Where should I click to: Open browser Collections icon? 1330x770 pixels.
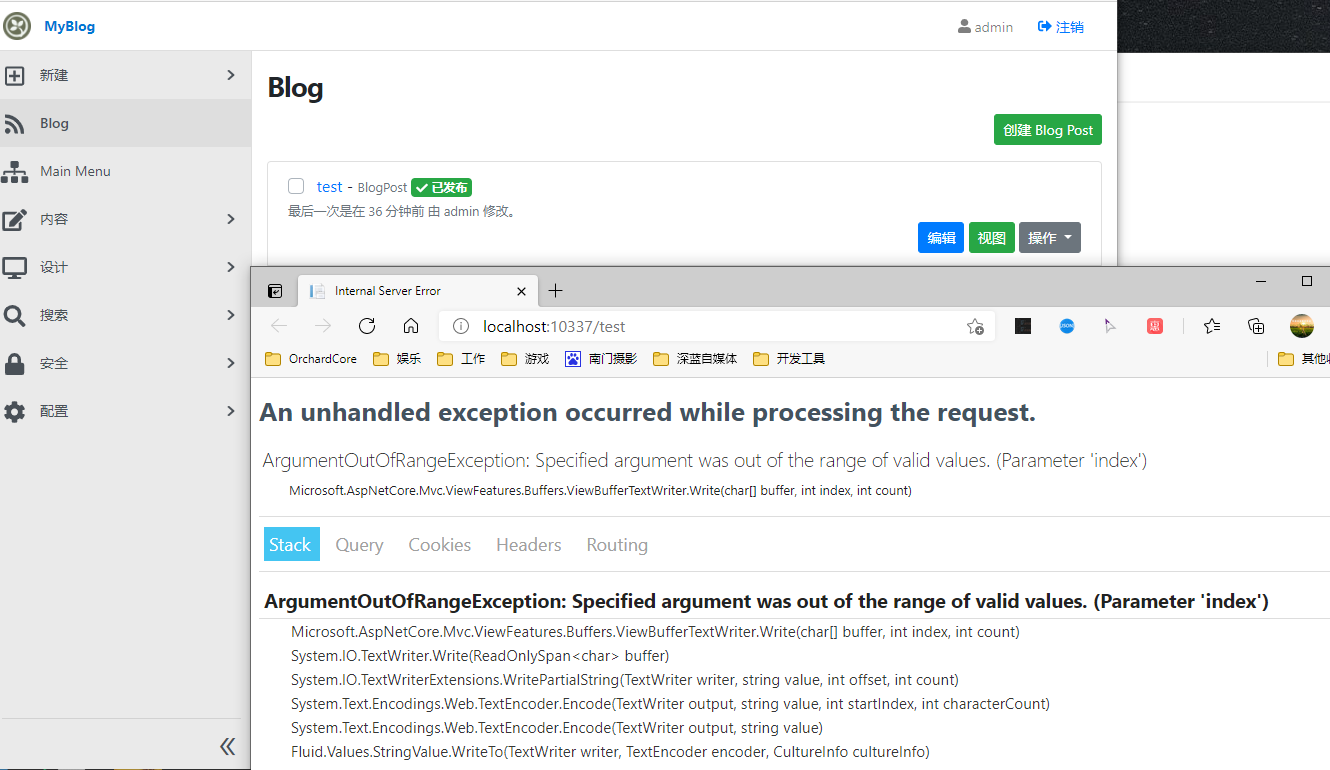pyautogui.click(x=1256, y=326)
